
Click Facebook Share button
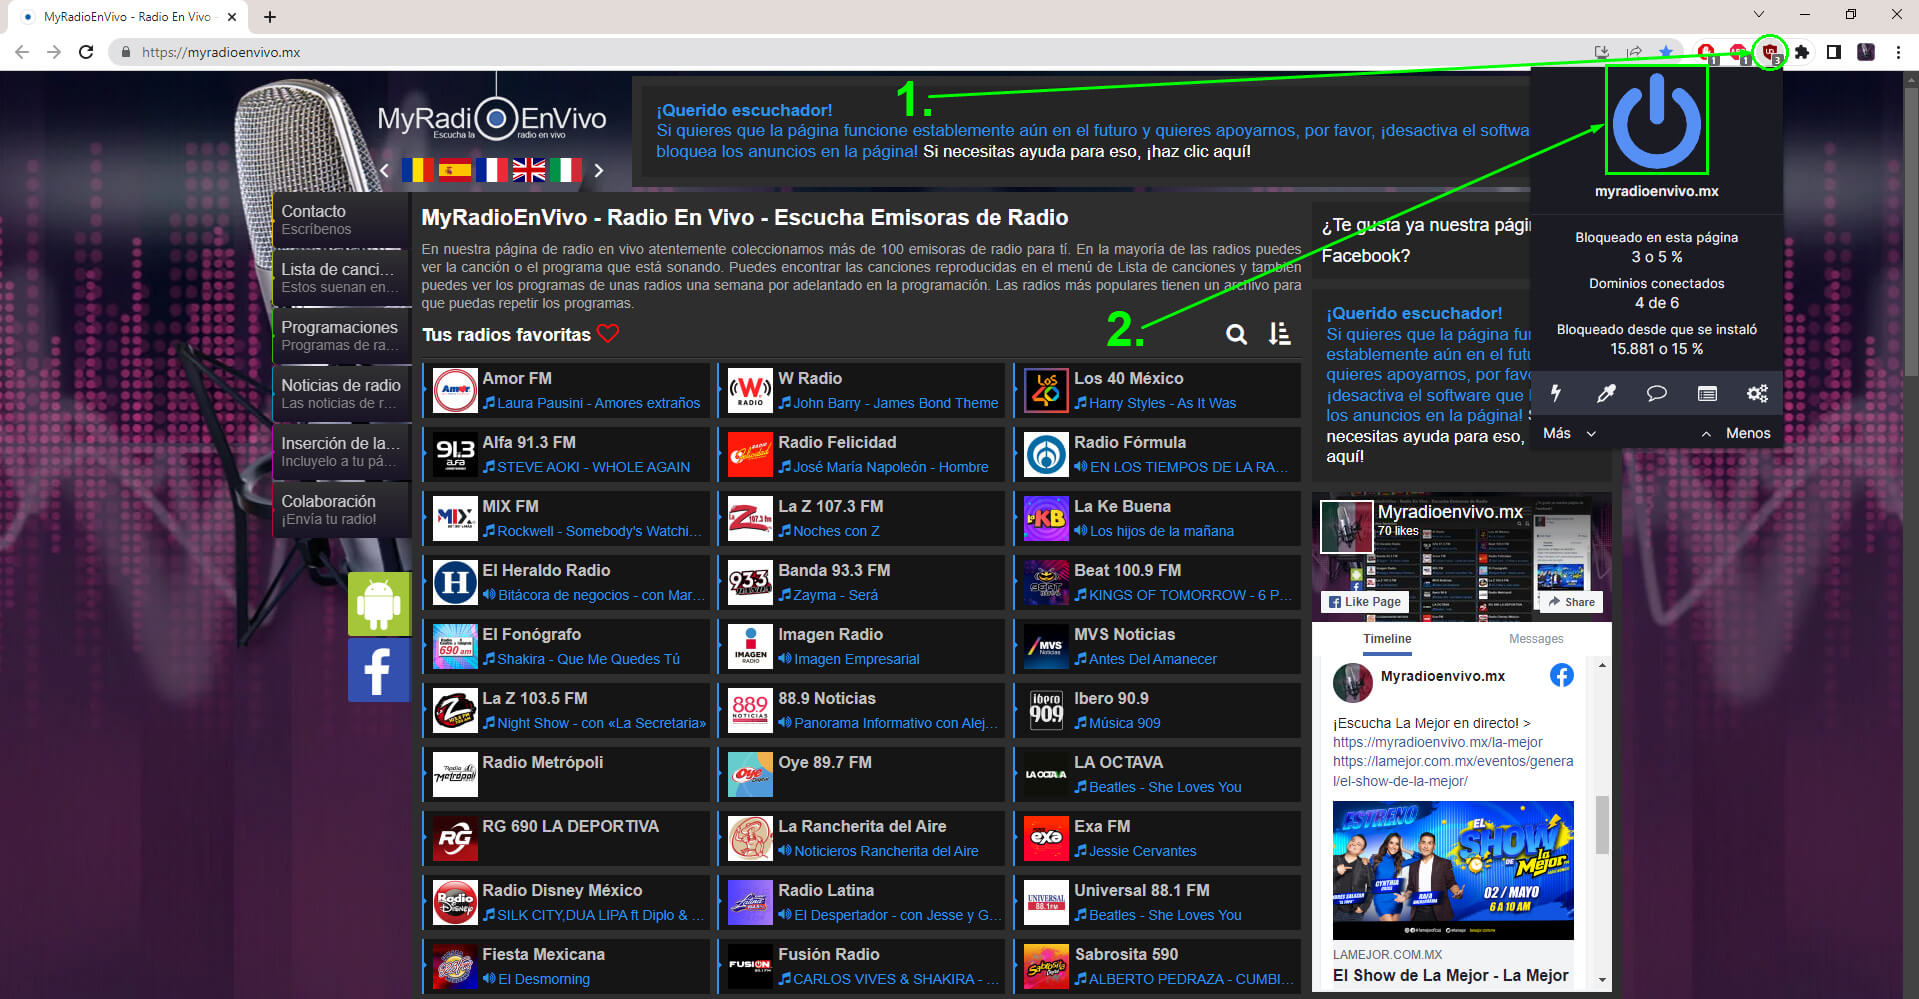pos(1570,601)
